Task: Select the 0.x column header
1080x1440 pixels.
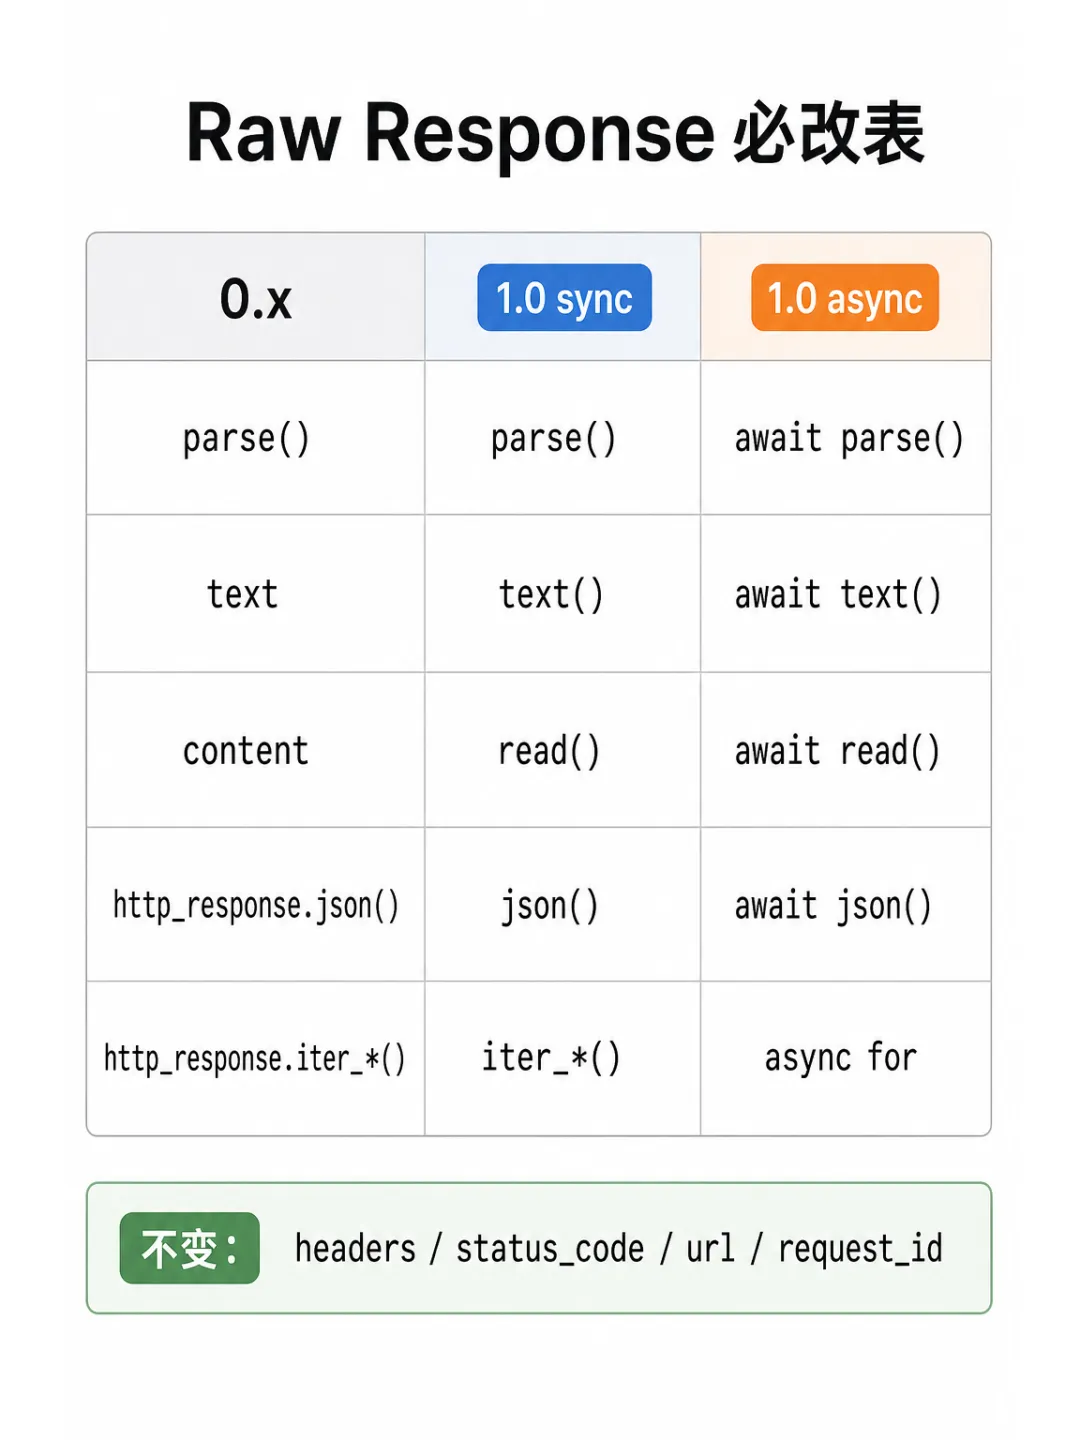Action: [x=256, y=297]
